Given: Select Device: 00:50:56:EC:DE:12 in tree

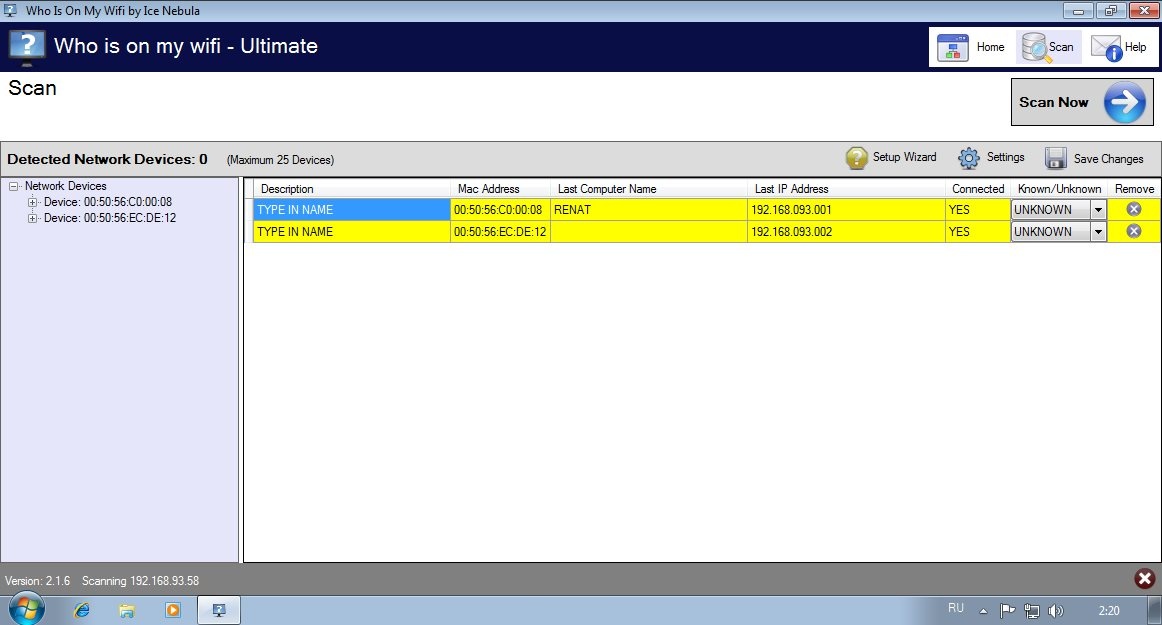Looking at the screenshot, I should coord(110,218).
